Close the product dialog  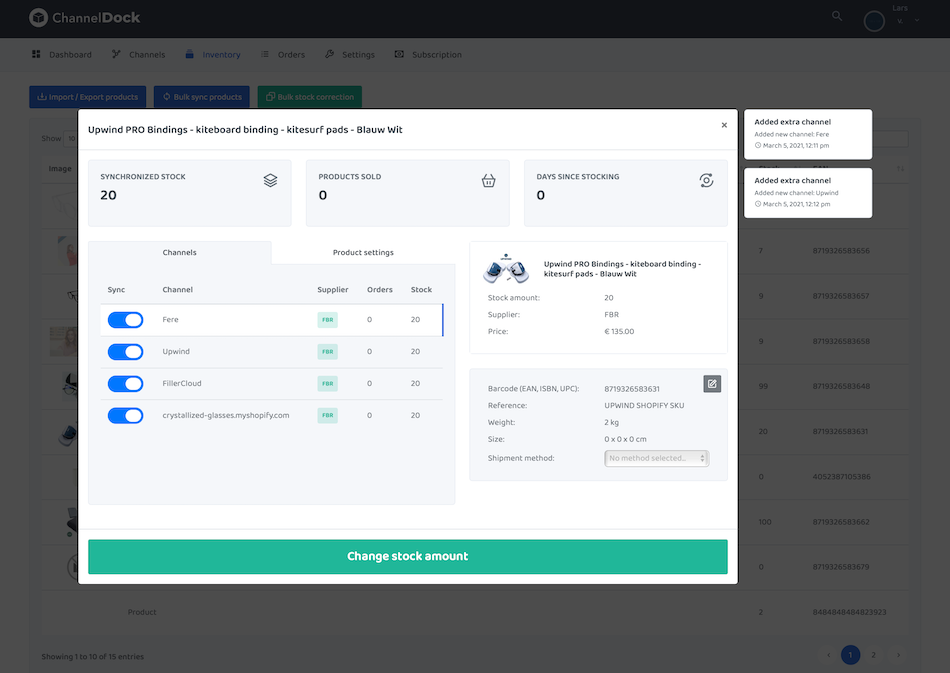pos(724,125)
